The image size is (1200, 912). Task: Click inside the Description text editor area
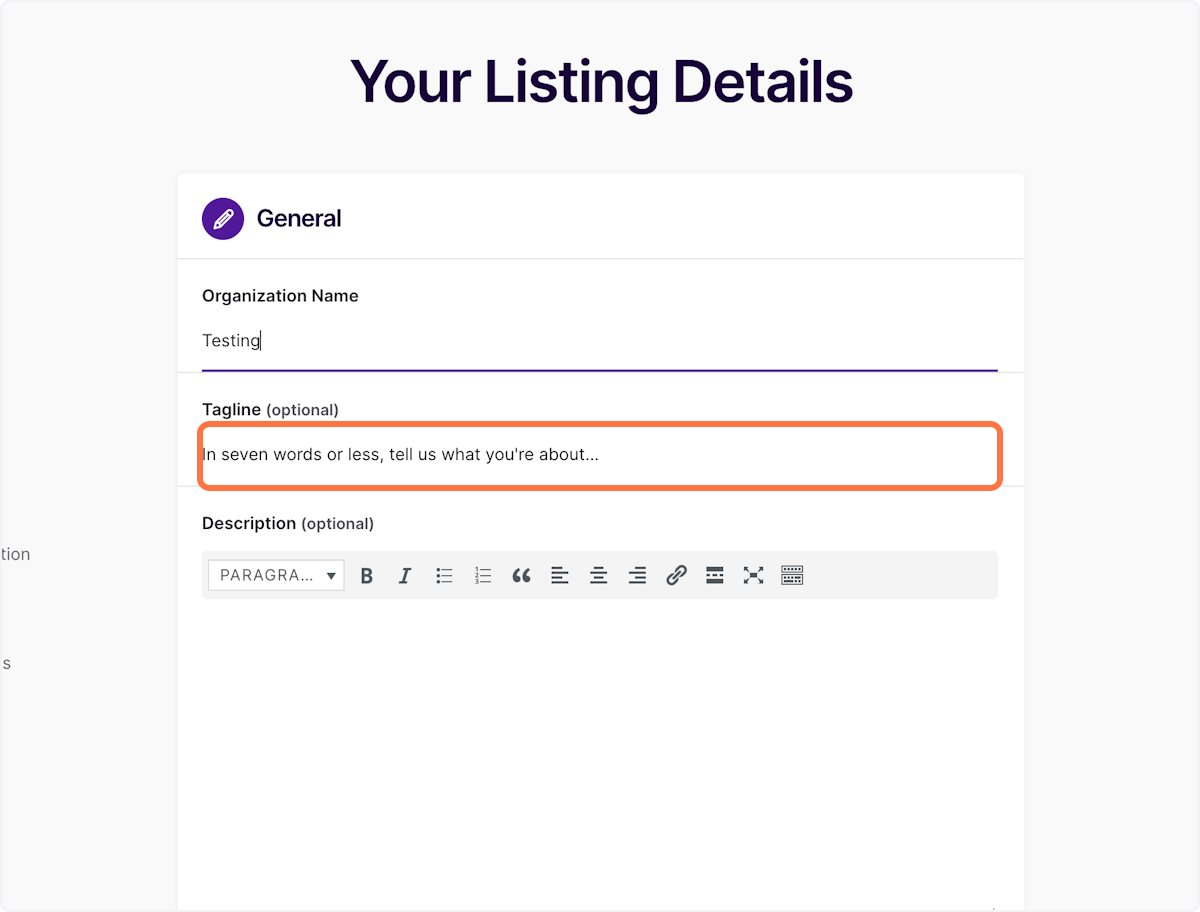[x=600, y=750]
